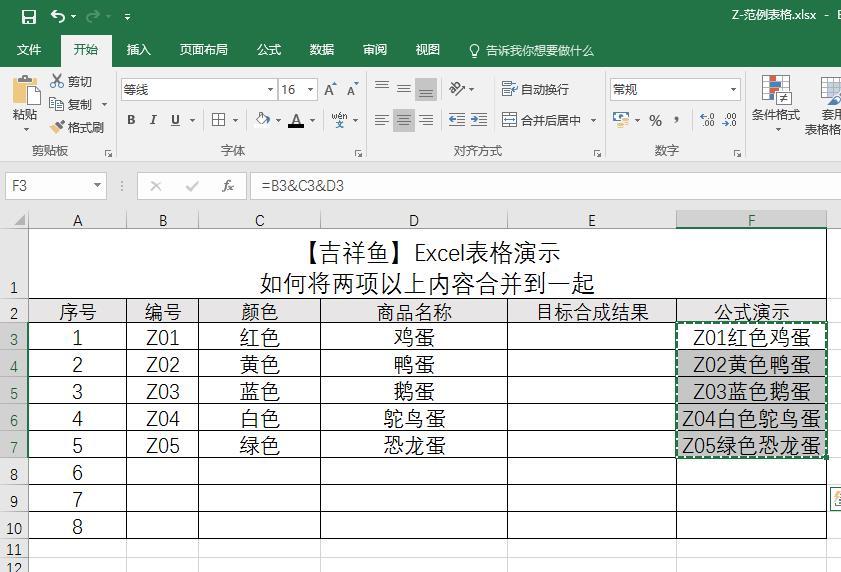Open fill color dropdown arrow
Viewport: 841px width, 572px height.
[278, 120]
